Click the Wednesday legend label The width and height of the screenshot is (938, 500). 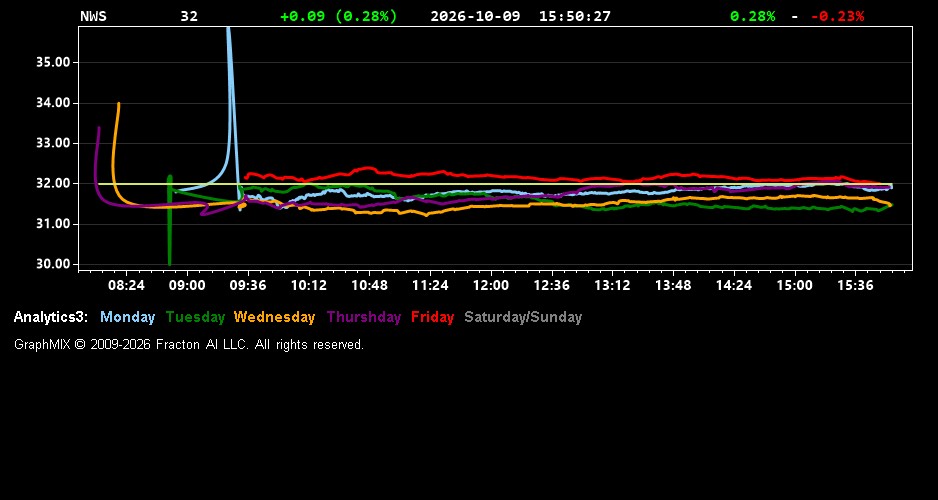(275, 318)
